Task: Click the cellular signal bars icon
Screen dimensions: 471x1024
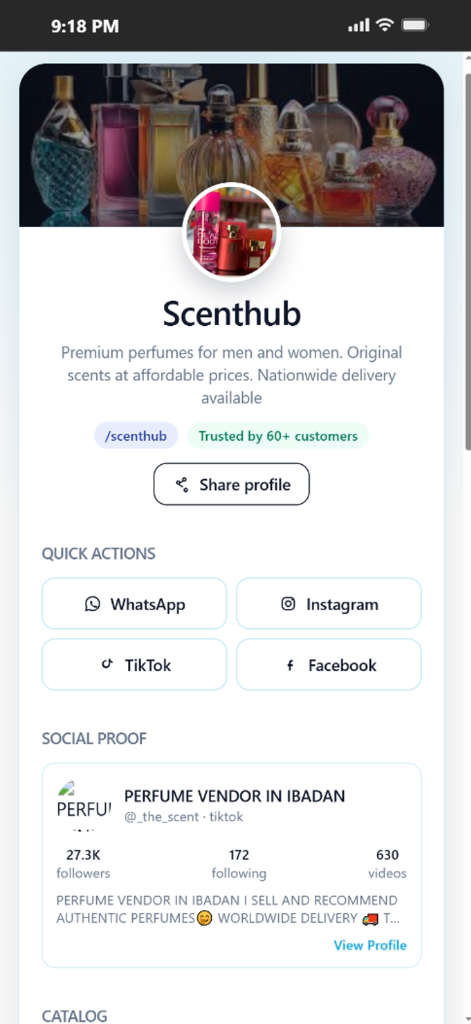Action: (x=359, y=26)
